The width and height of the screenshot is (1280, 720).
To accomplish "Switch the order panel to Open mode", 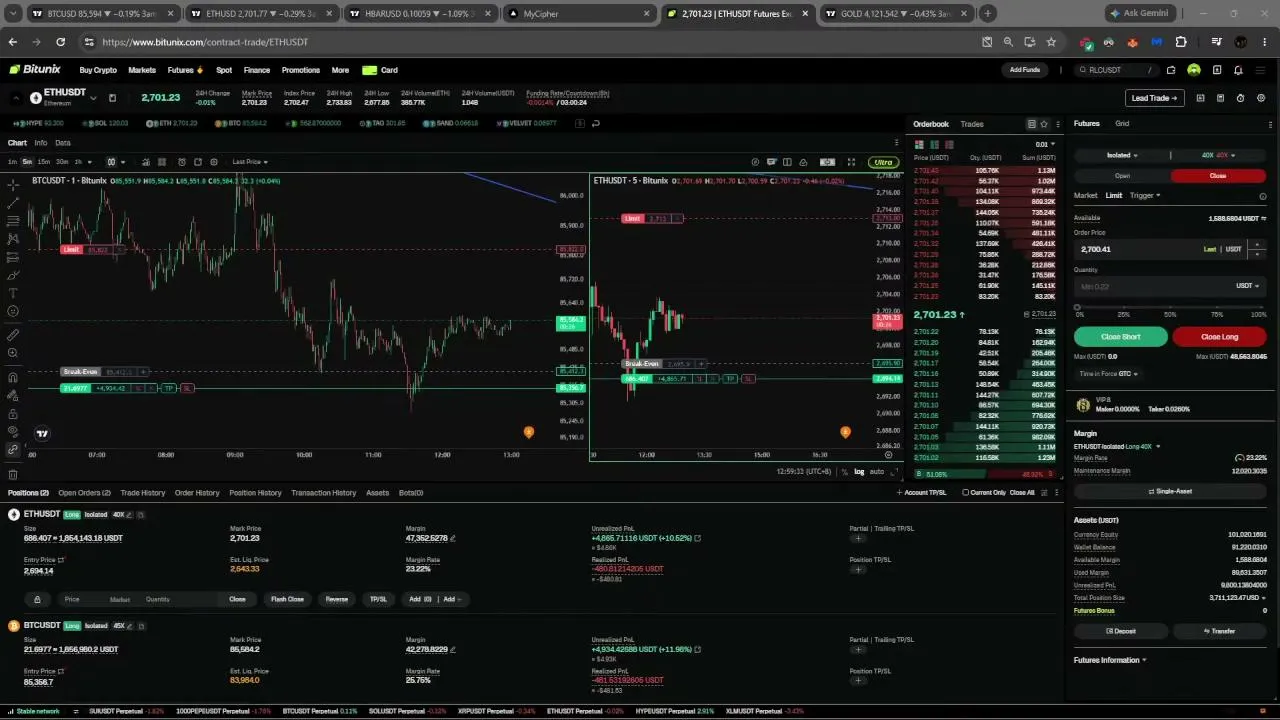I will pyautogui.click(x=1122, y=176).
